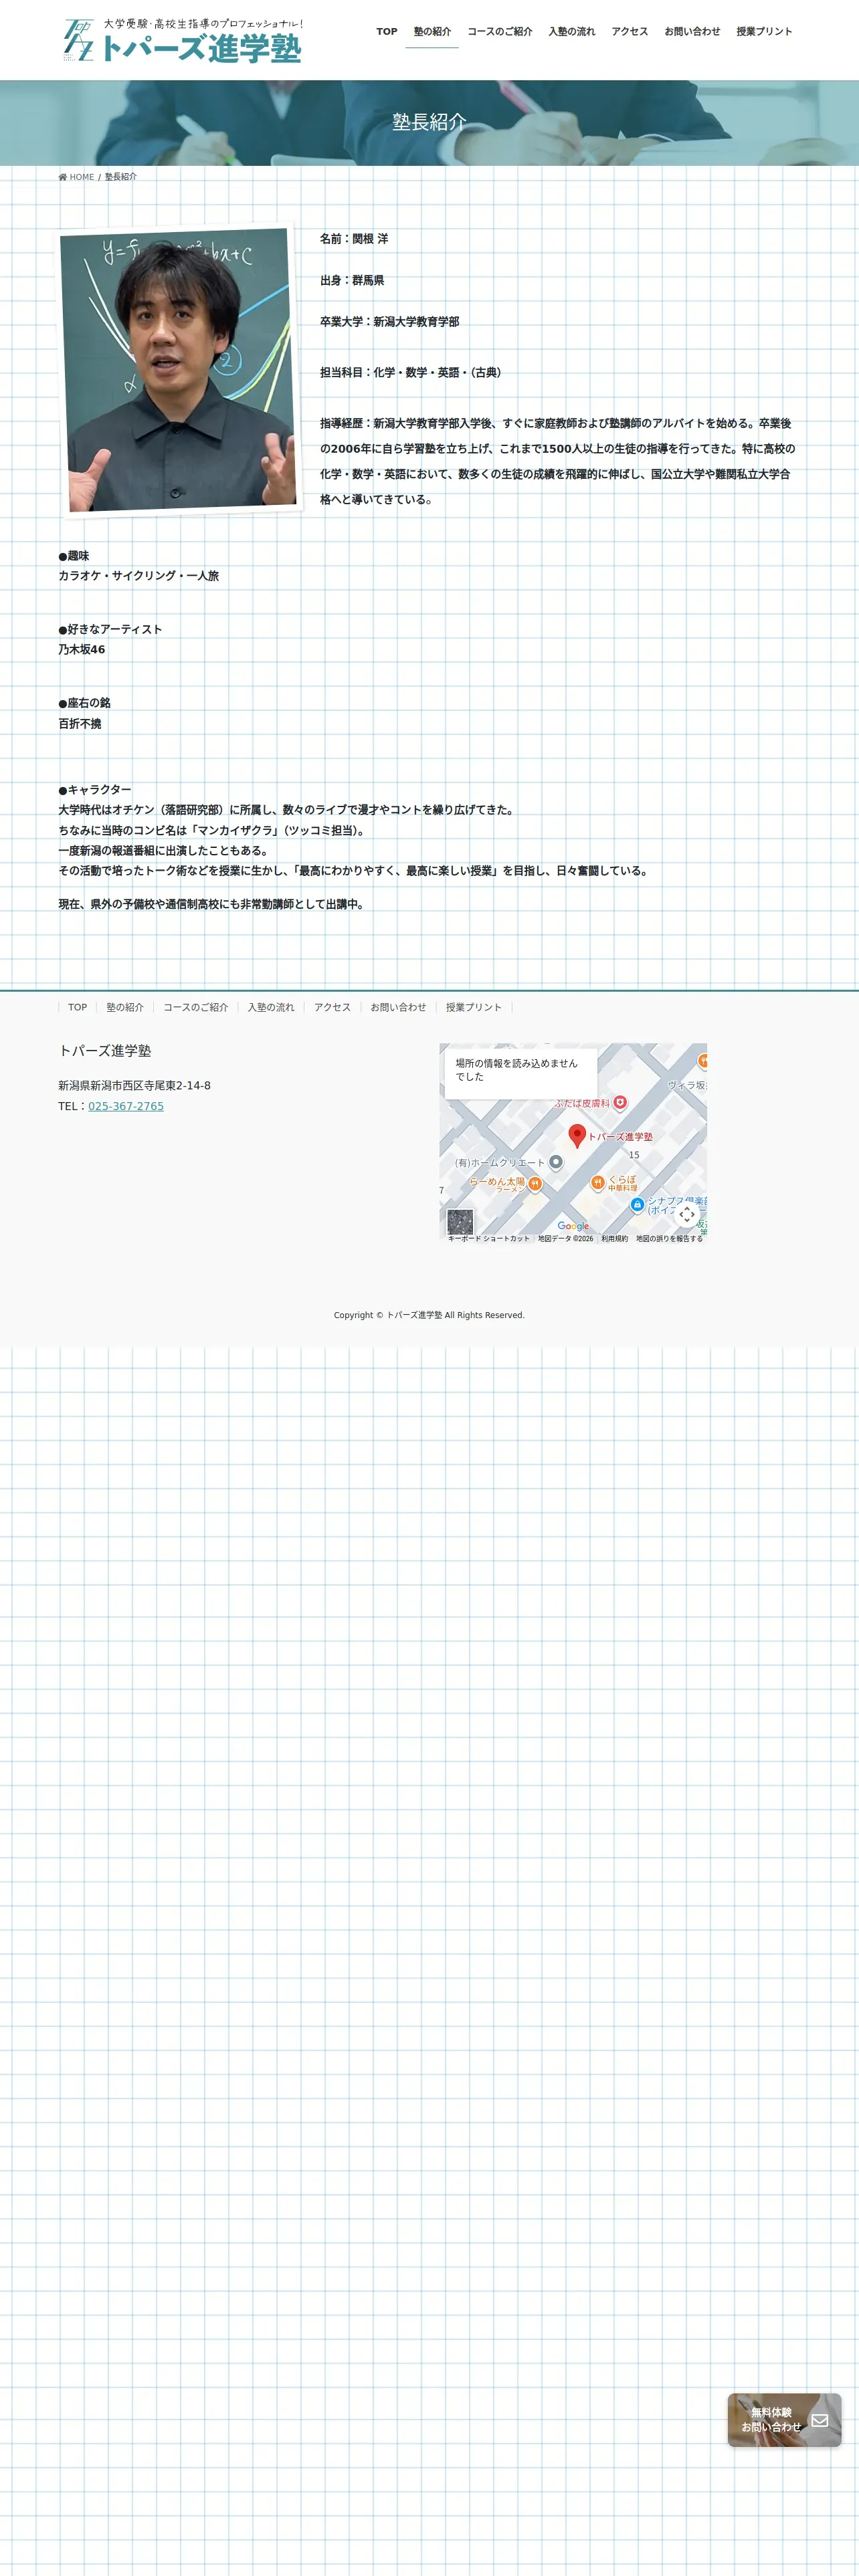
Task: Click the ●キャラクター heading
Action: [95, 790]
